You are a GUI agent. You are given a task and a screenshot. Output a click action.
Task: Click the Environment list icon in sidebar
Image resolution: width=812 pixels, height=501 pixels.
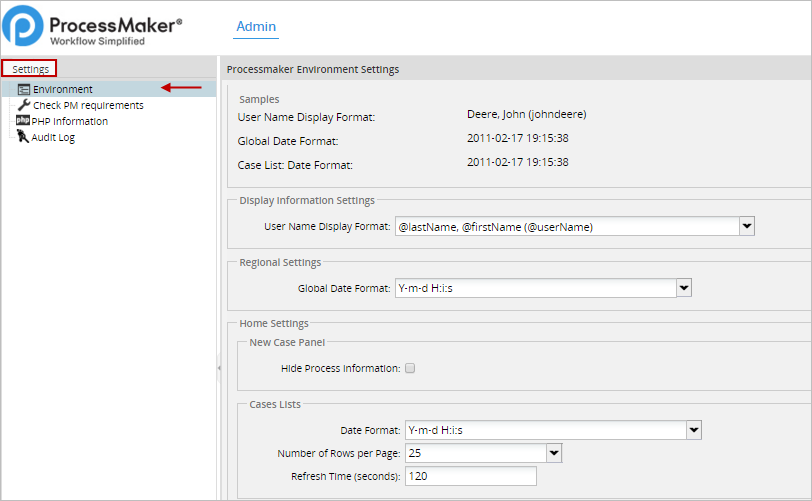pyautogui.click(x=24, y=89)
